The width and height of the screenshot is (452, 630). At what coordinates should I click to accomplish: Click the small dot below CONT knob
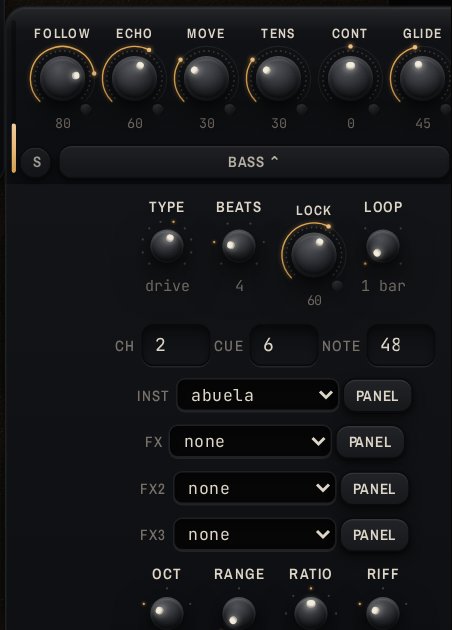tap(374, 109)
